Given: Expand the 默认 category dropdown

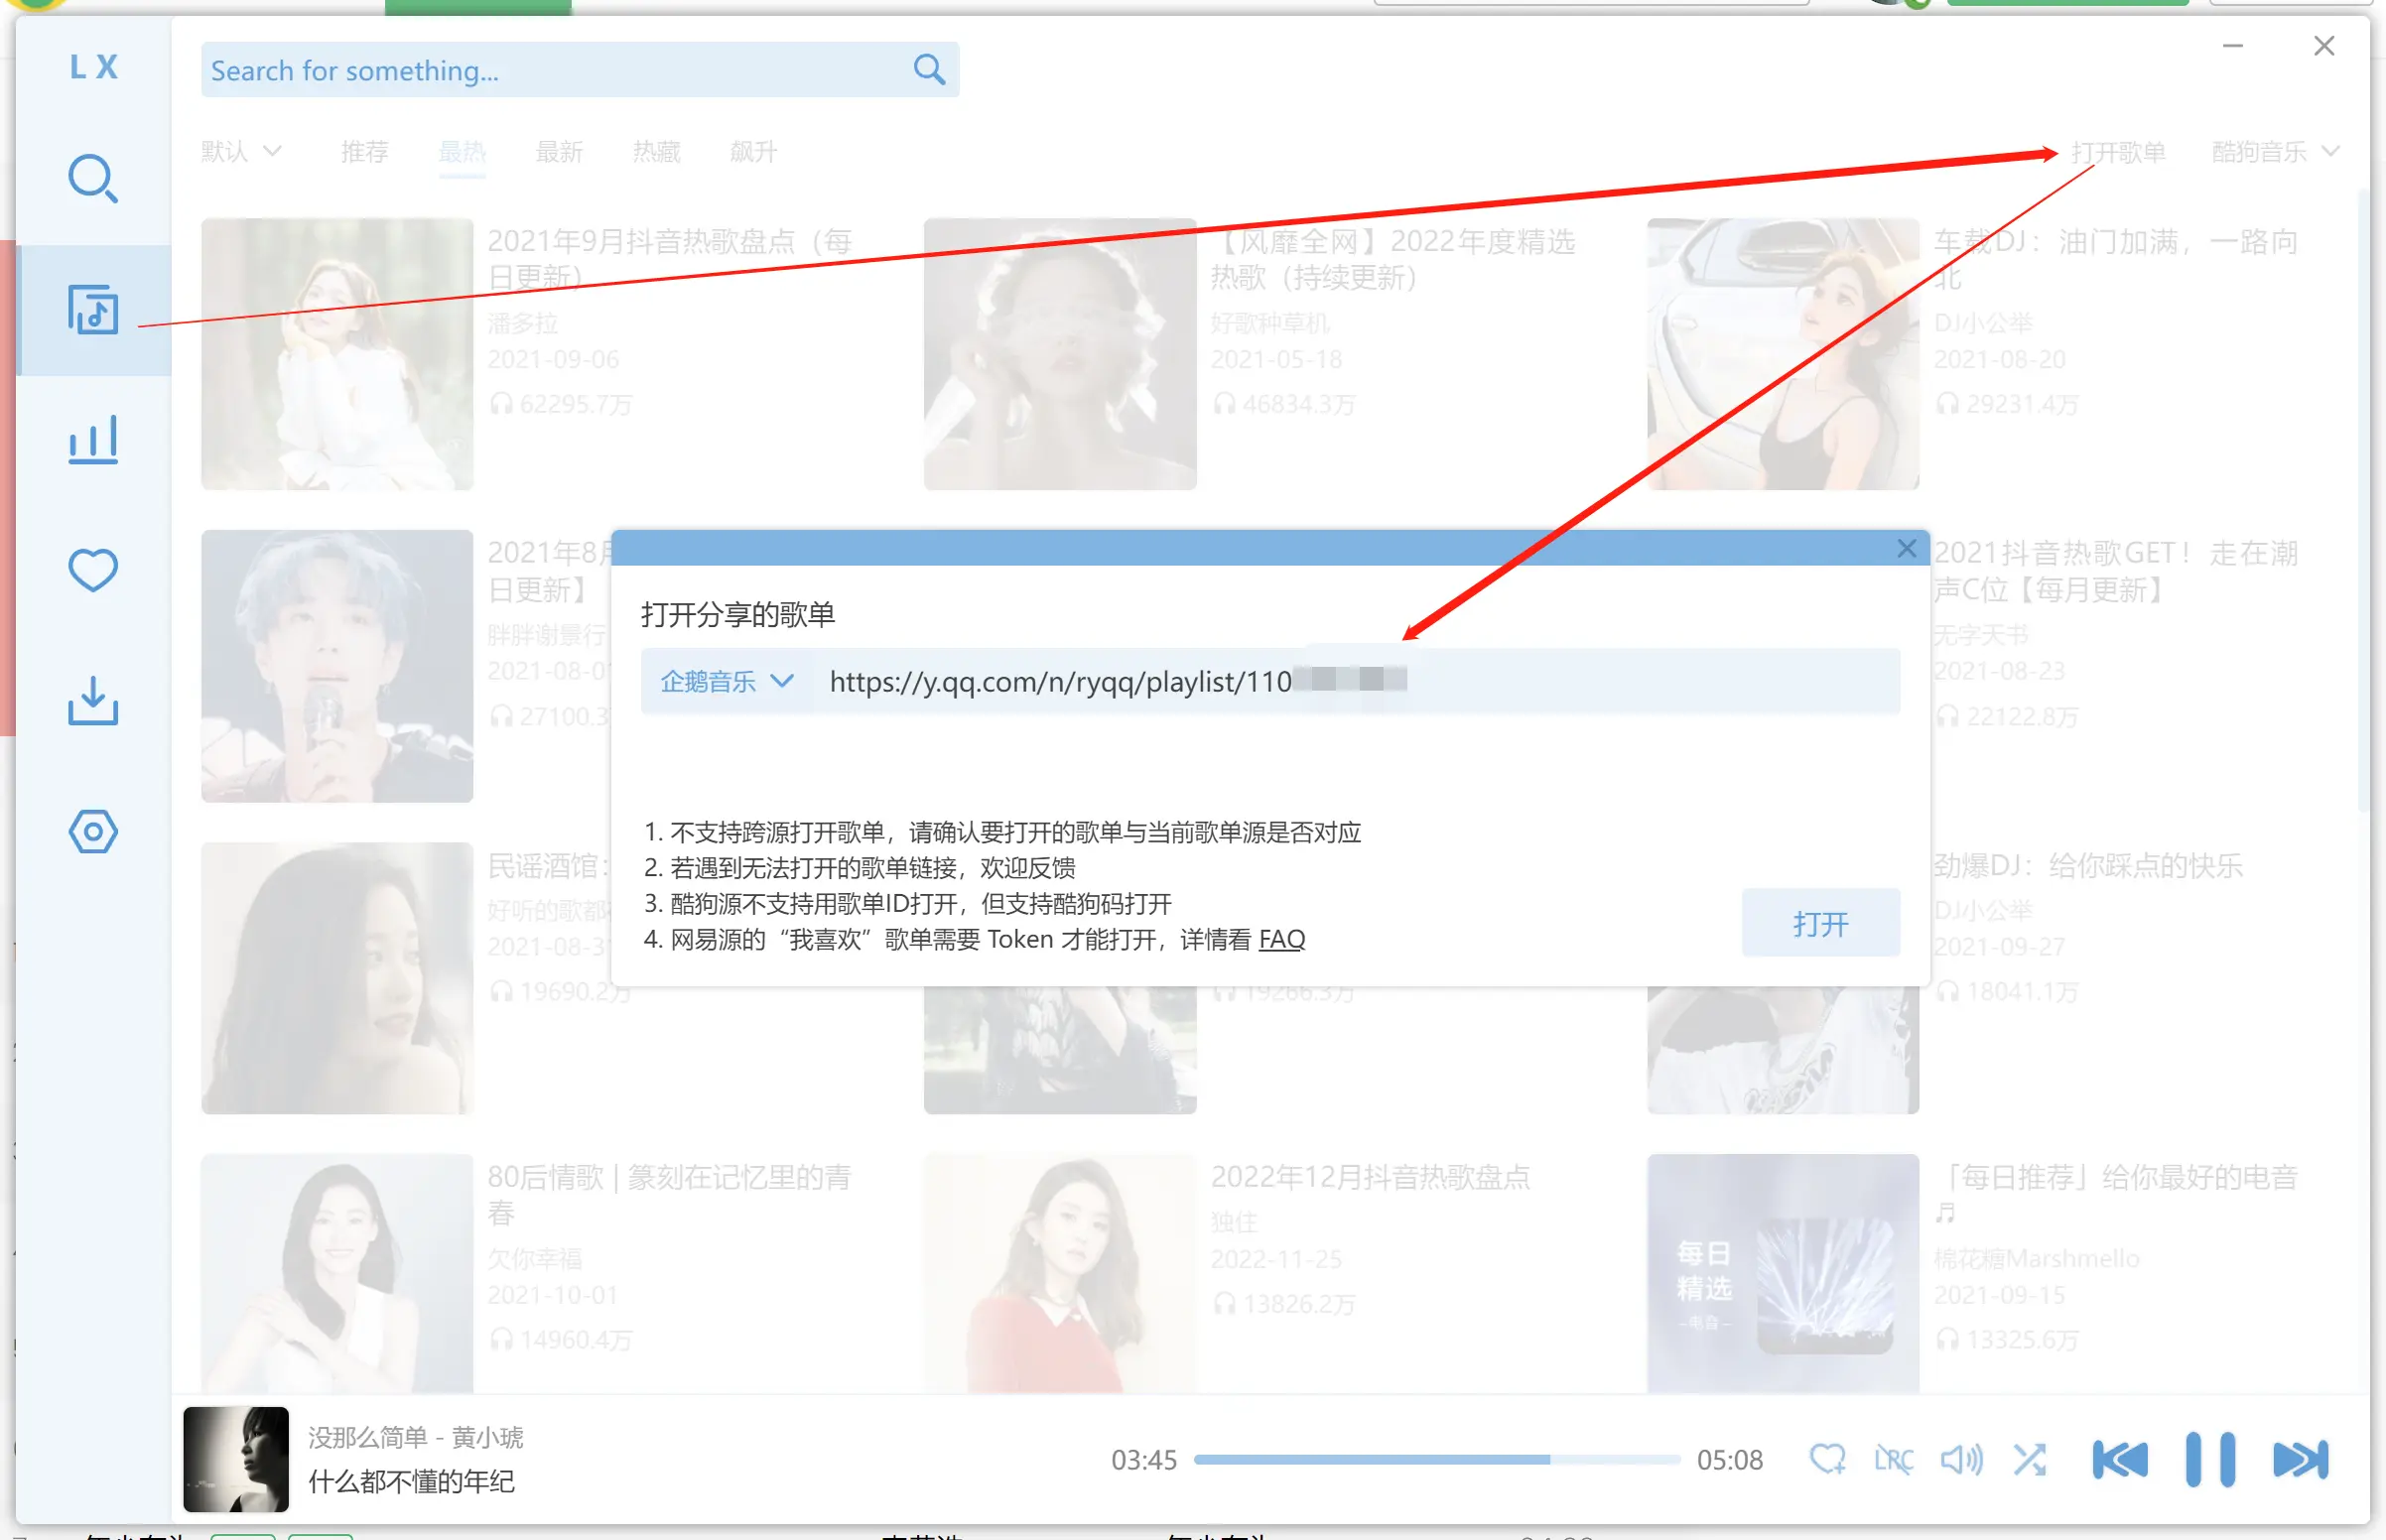Looking at the screenshot, I should point(241,151).
